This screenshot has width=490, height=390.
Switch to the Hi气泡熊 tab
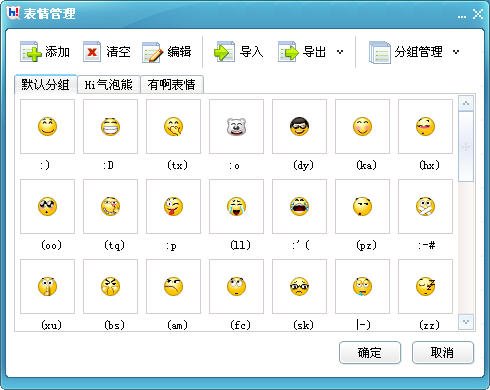tap(109, 85)
